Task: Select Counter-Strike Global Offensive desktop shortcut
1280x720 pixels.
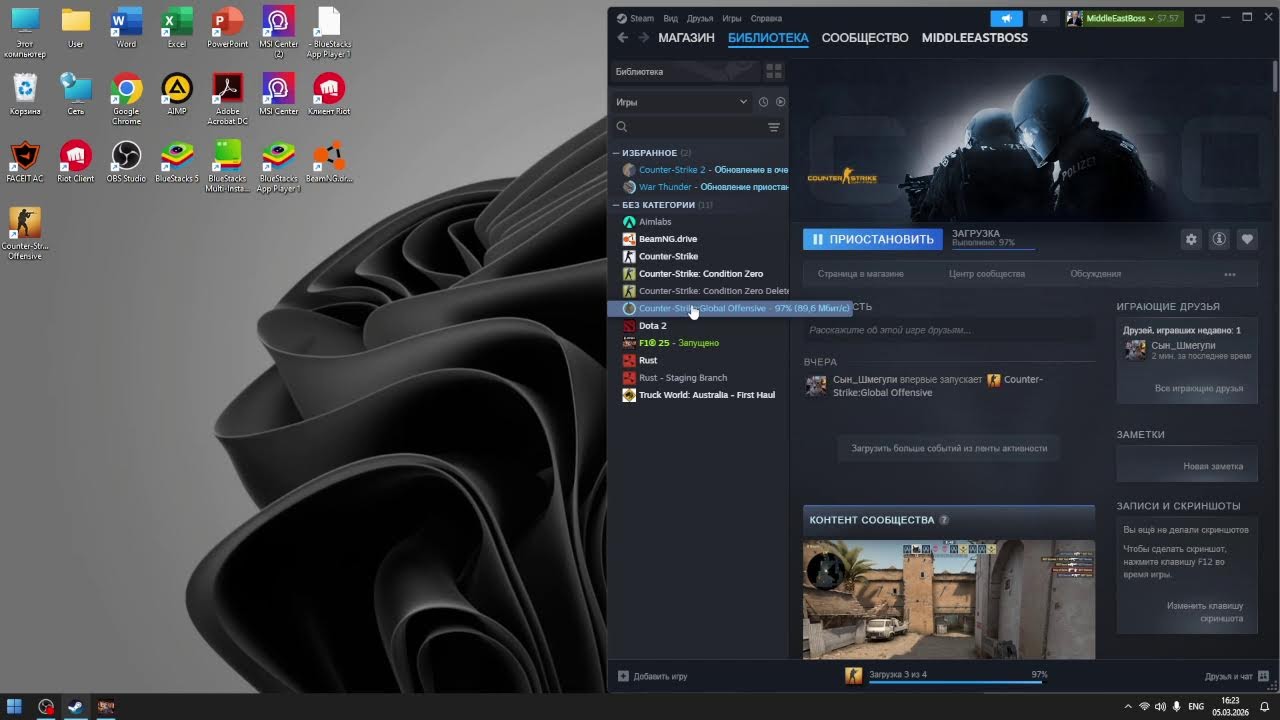Action: pyautogui.click(x=25, y=234)
